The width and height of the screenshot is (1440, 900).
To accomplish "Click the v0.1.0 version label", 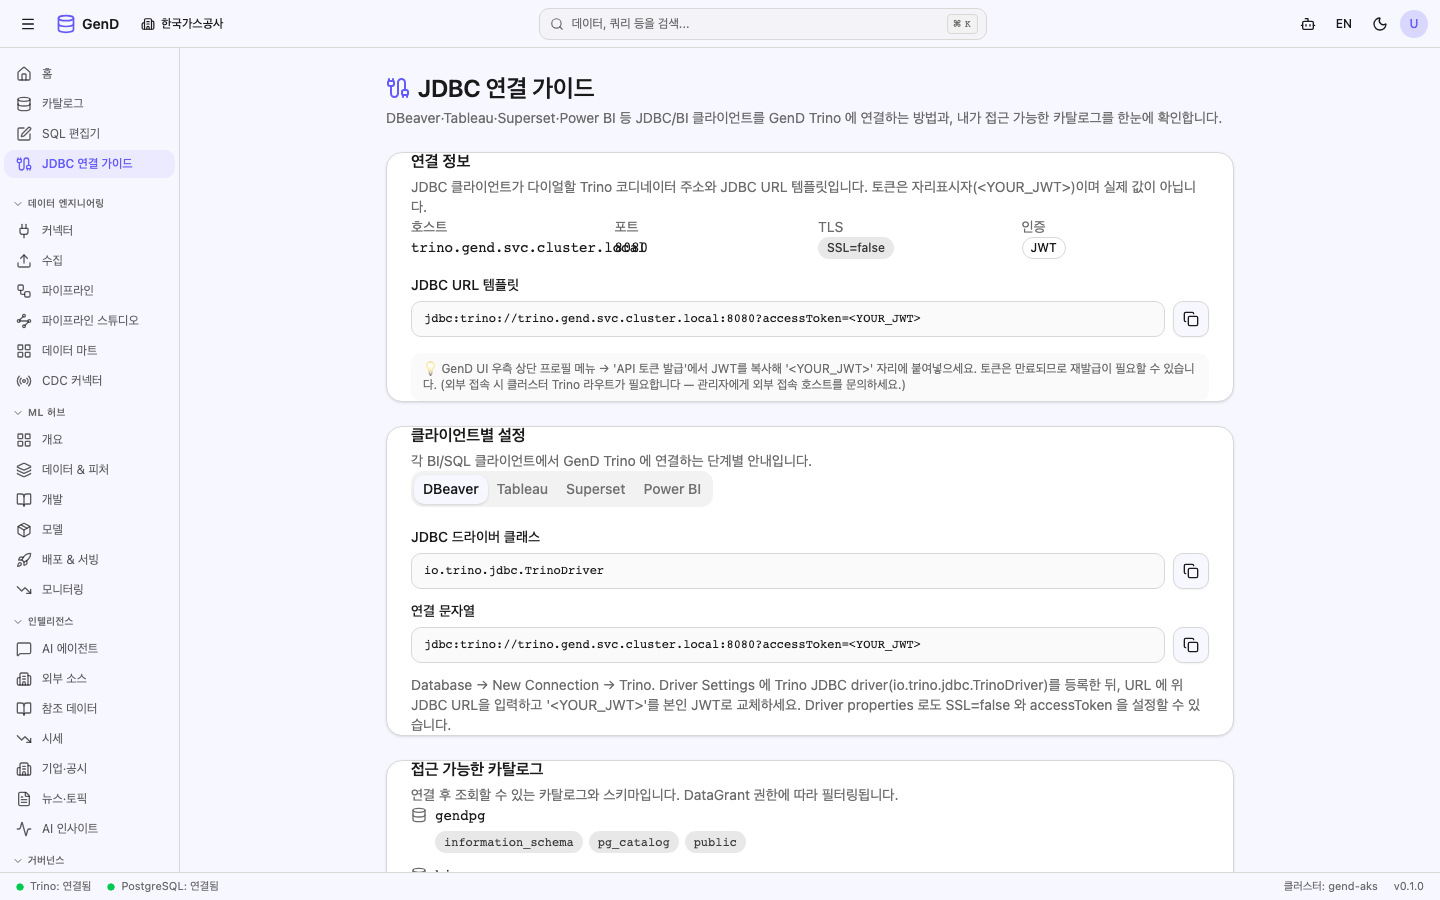I will click(1409, 886).
